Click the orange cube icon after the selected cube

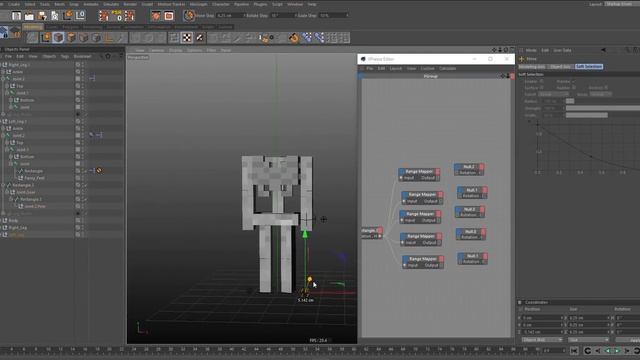pyautogui.click(x=71, y=38)
